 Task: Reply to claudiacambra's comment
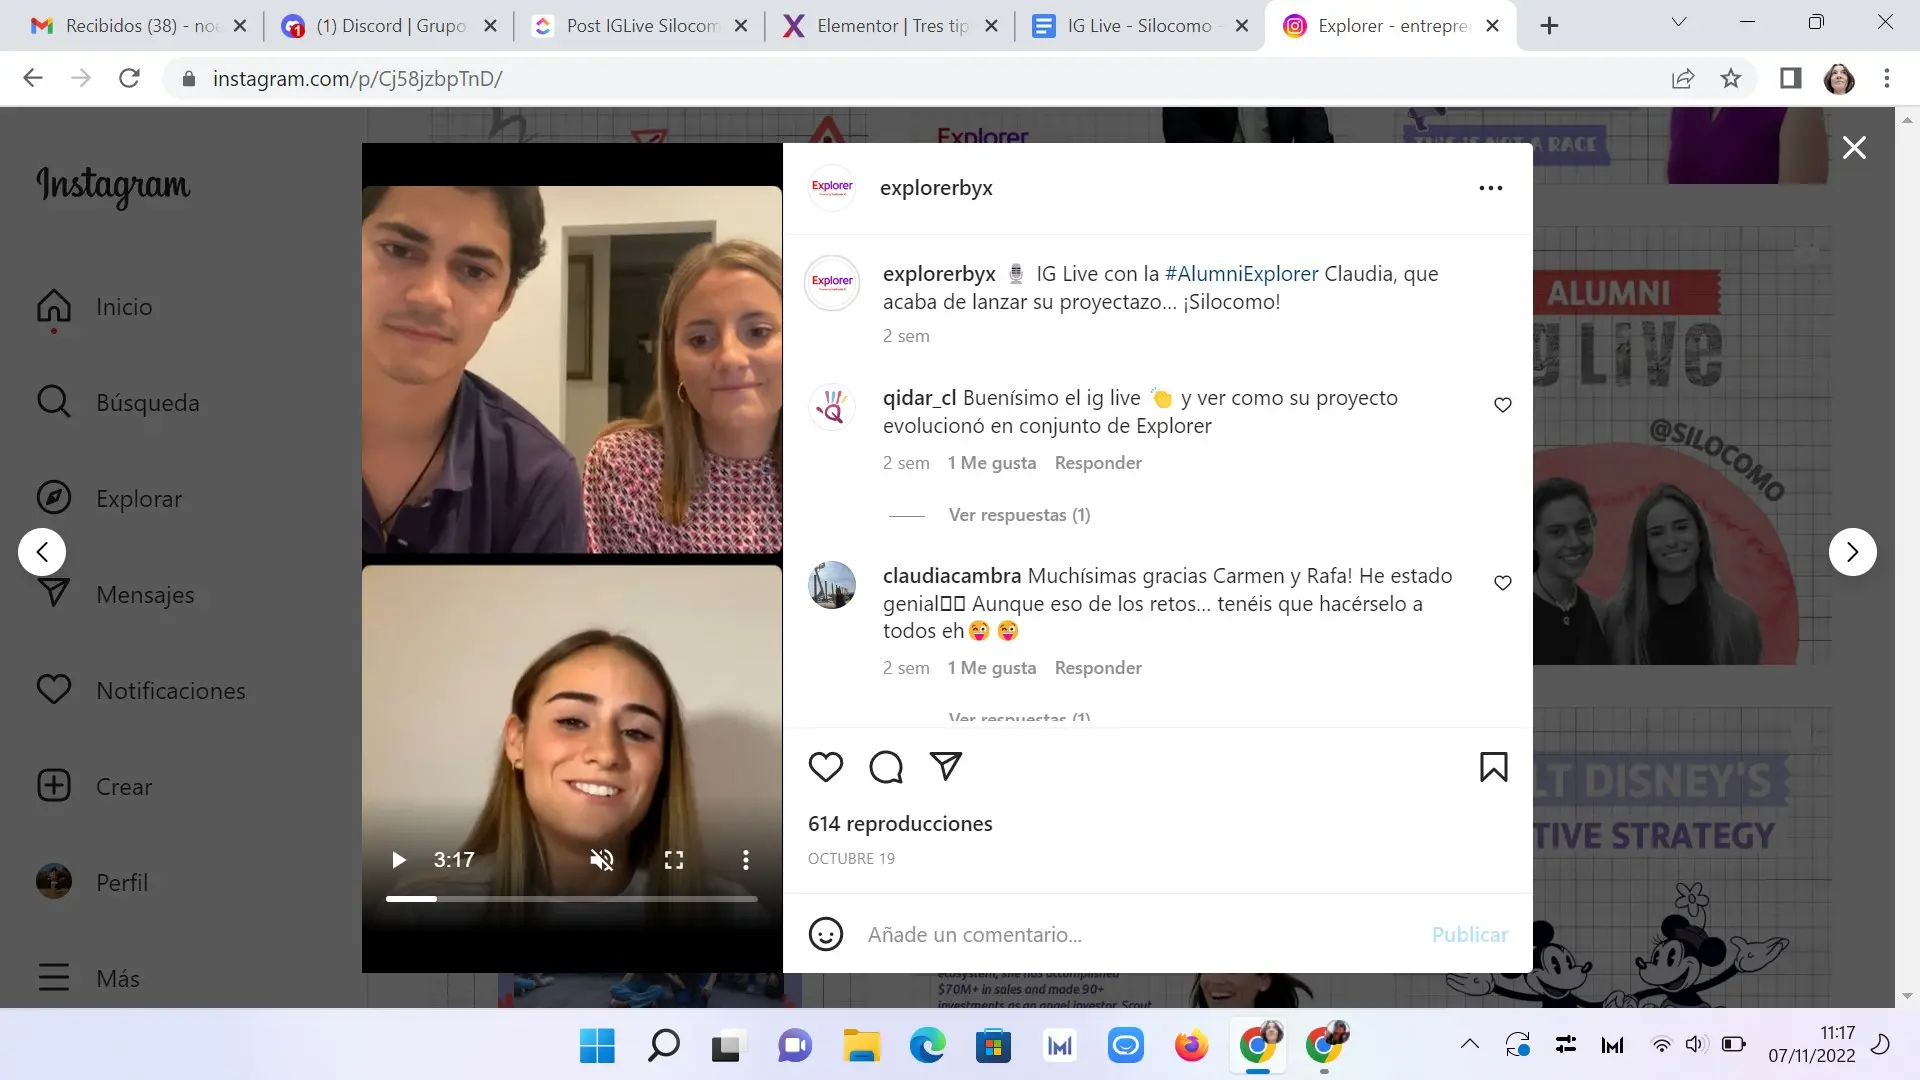[x=1098, y=668]
